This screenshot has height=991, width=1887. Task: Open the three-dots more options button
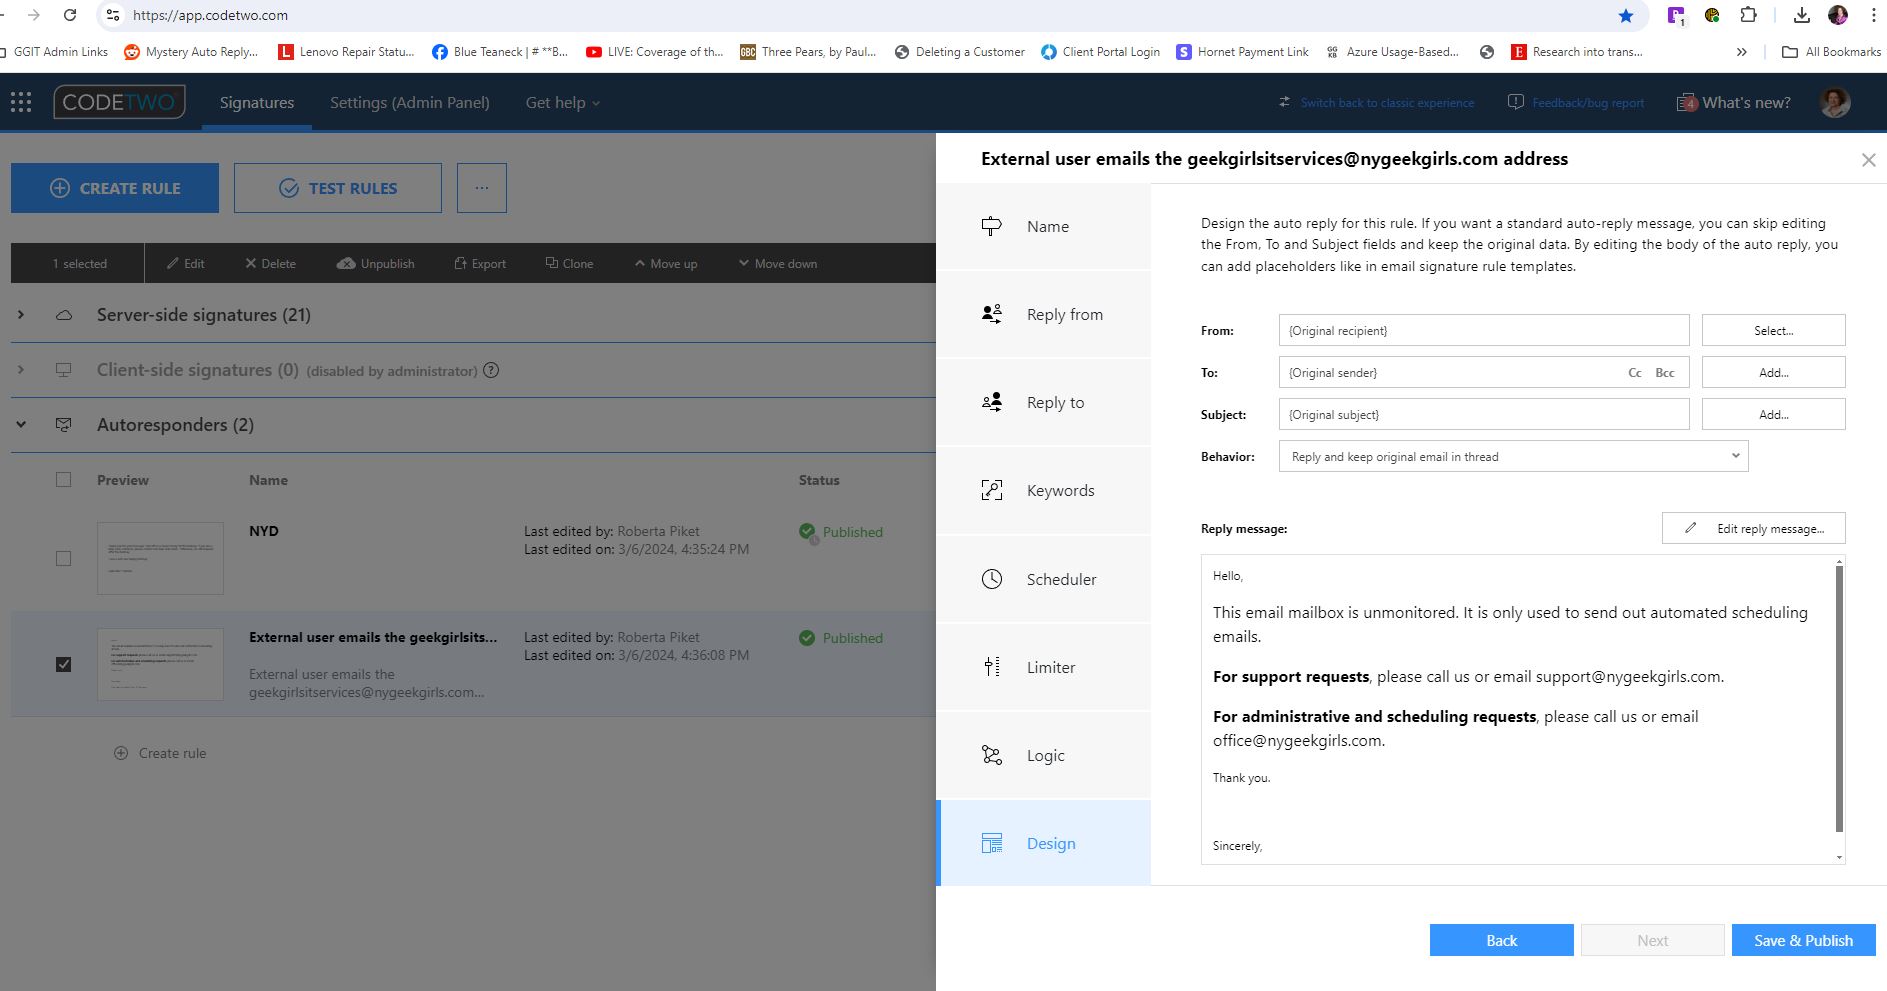point(482,188)
